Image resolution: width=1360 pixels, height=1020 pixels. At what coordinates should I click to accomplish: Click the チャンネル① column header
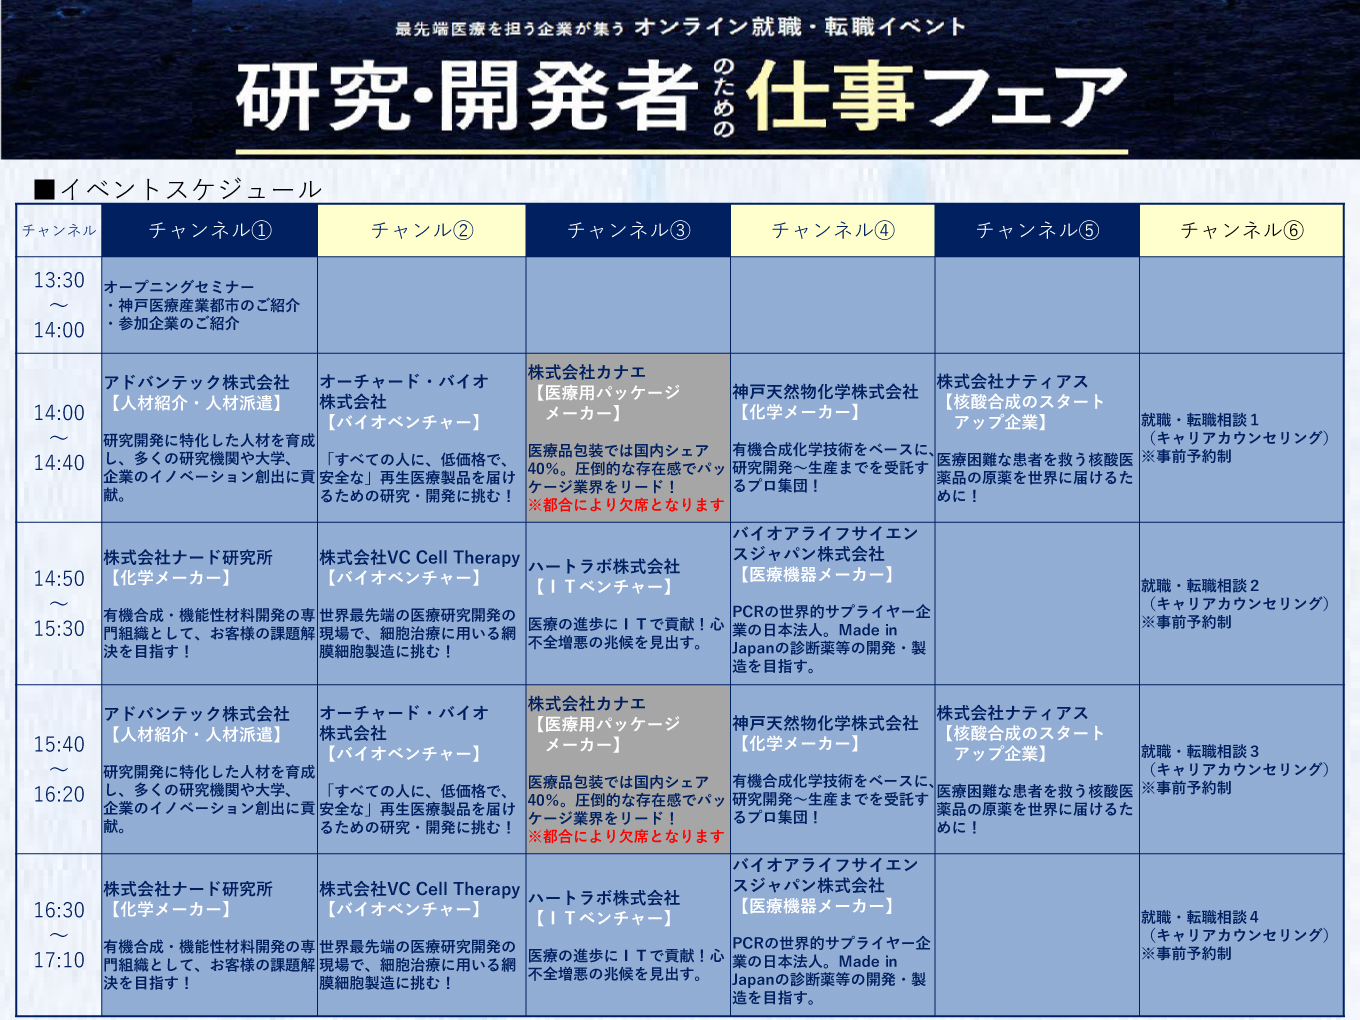click(209, 230)
